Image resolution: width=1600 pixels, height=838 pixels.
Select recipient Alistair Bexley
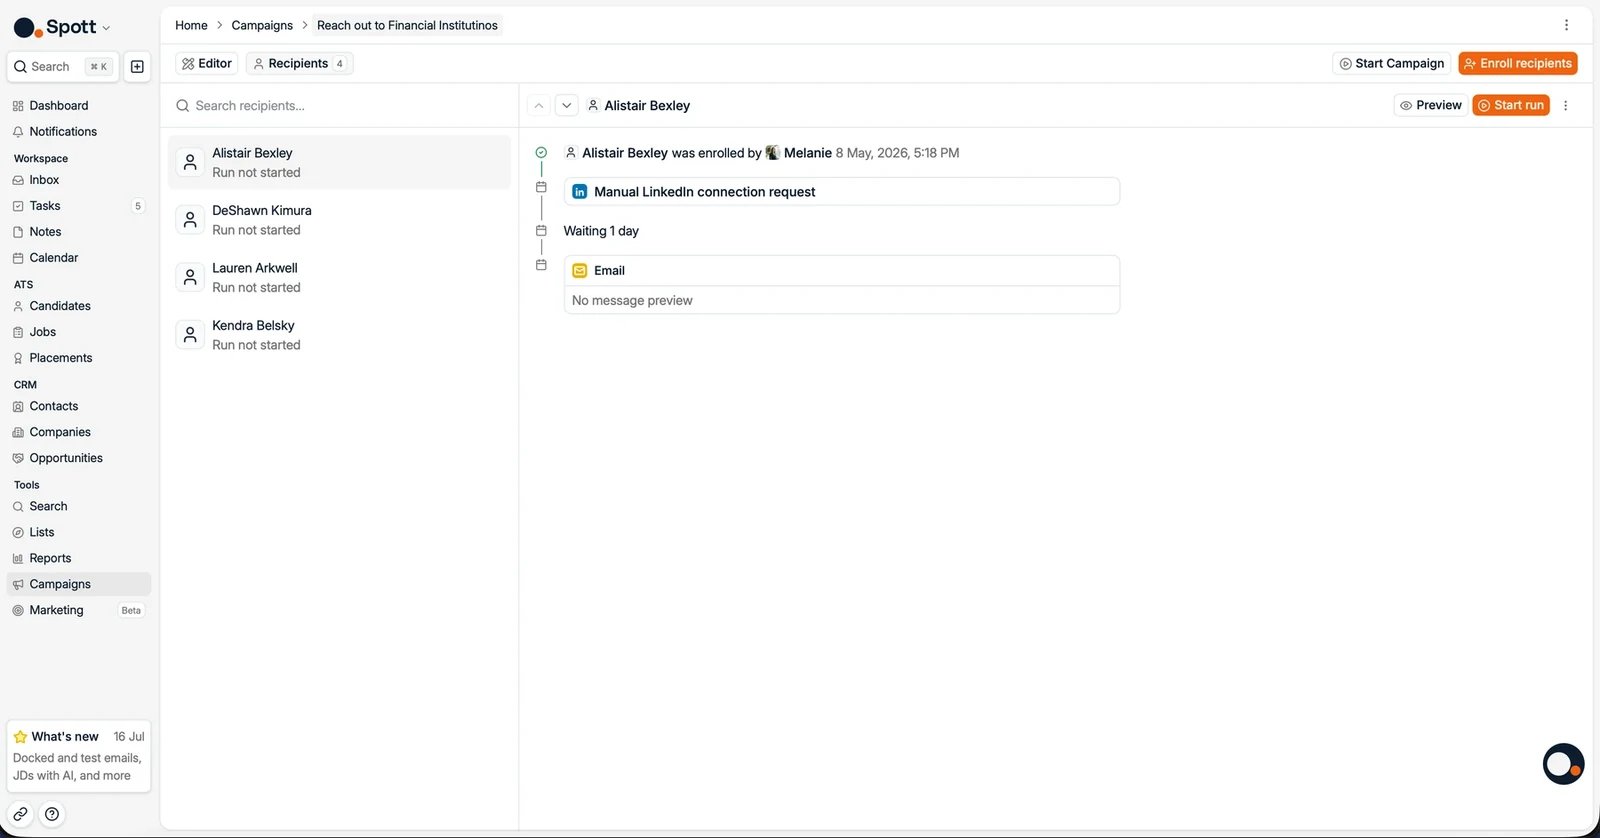pyautogui.click(x=339, y=162)
